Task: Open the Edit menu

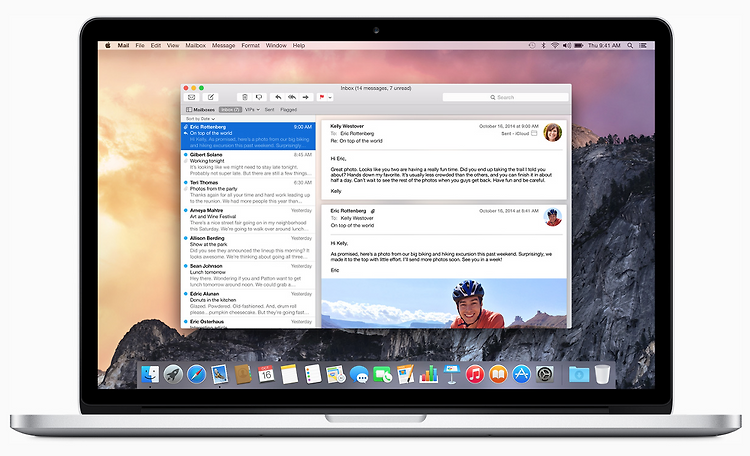Action: tap(155, 45)
